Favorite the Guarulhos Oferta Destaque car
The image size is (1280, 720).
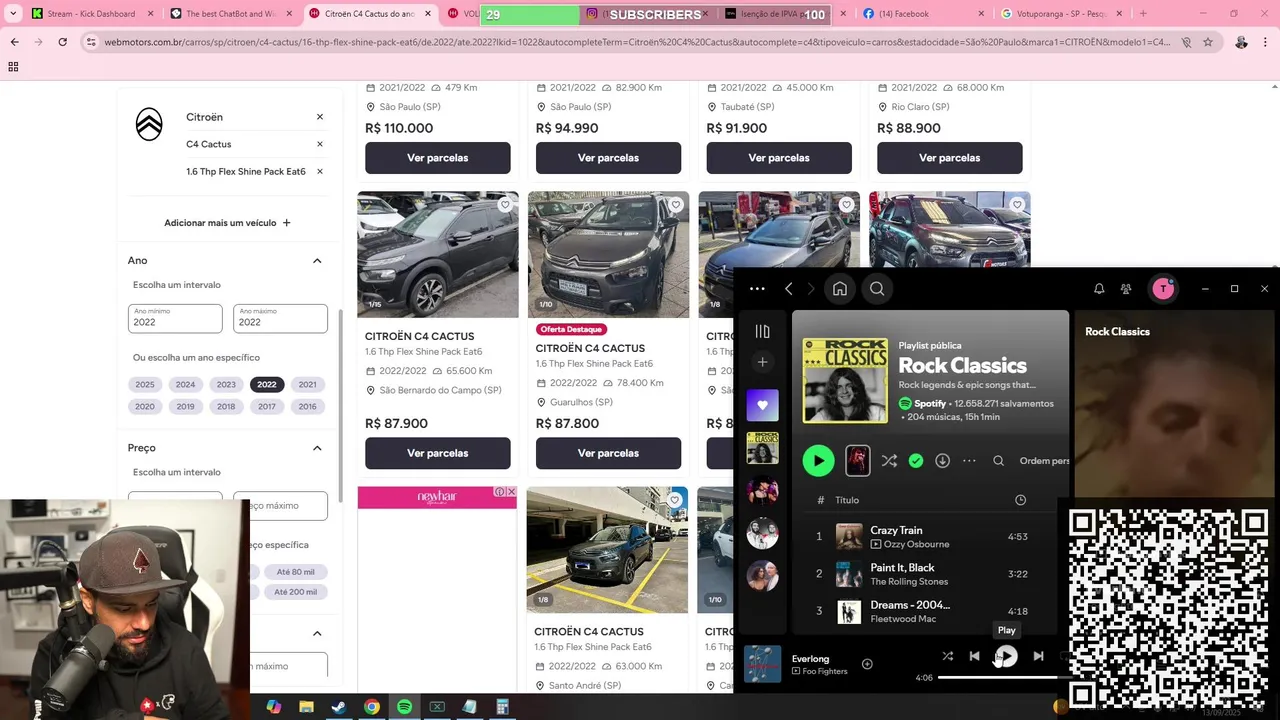676,205
